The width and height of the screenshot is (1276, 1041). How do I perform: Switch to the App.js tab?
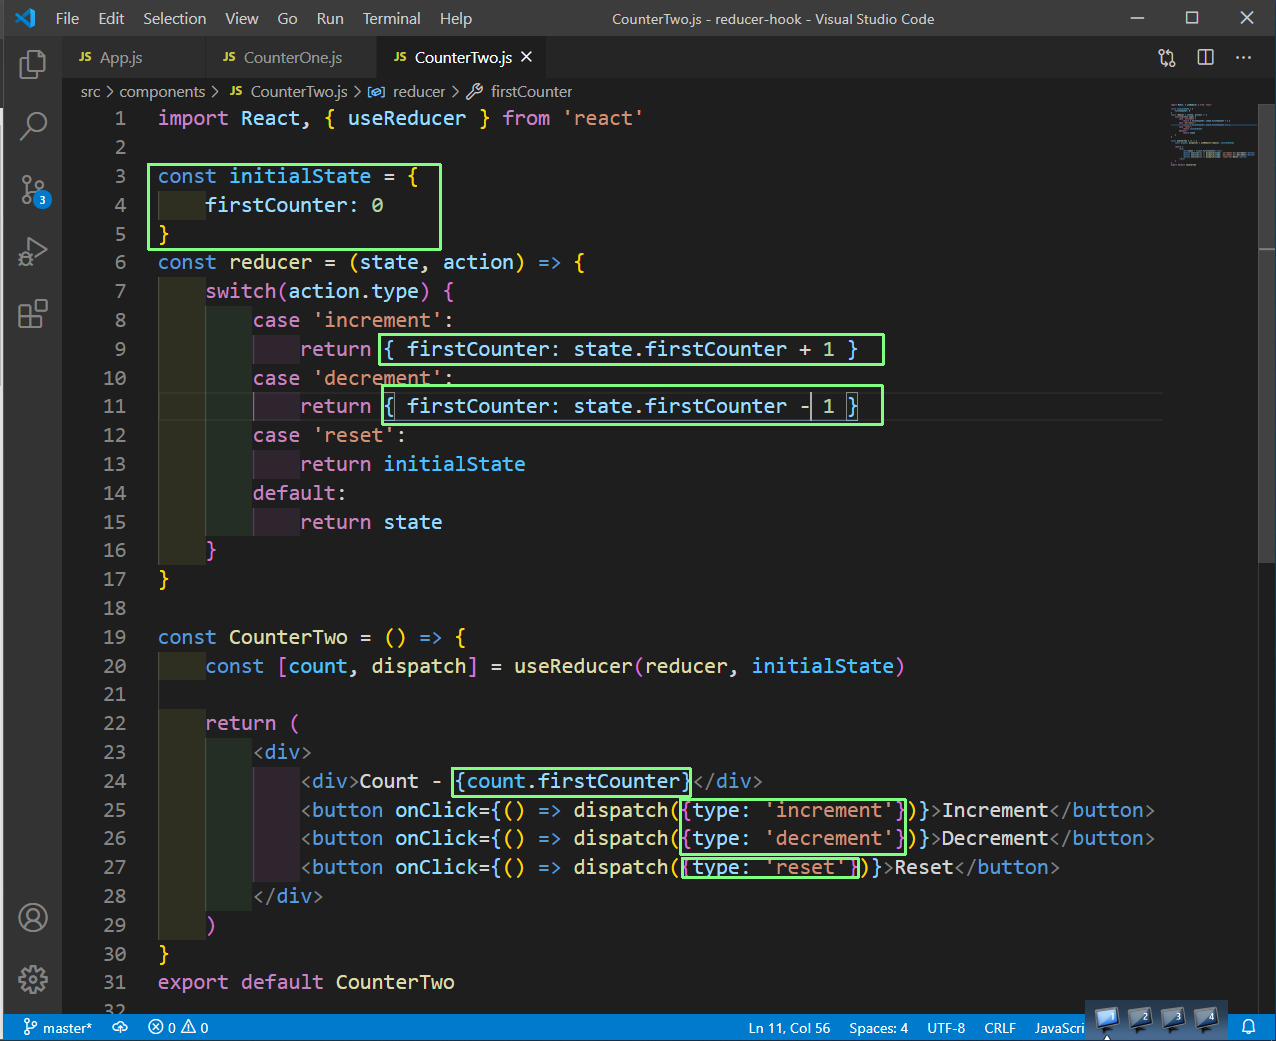(x=134, y=57)
